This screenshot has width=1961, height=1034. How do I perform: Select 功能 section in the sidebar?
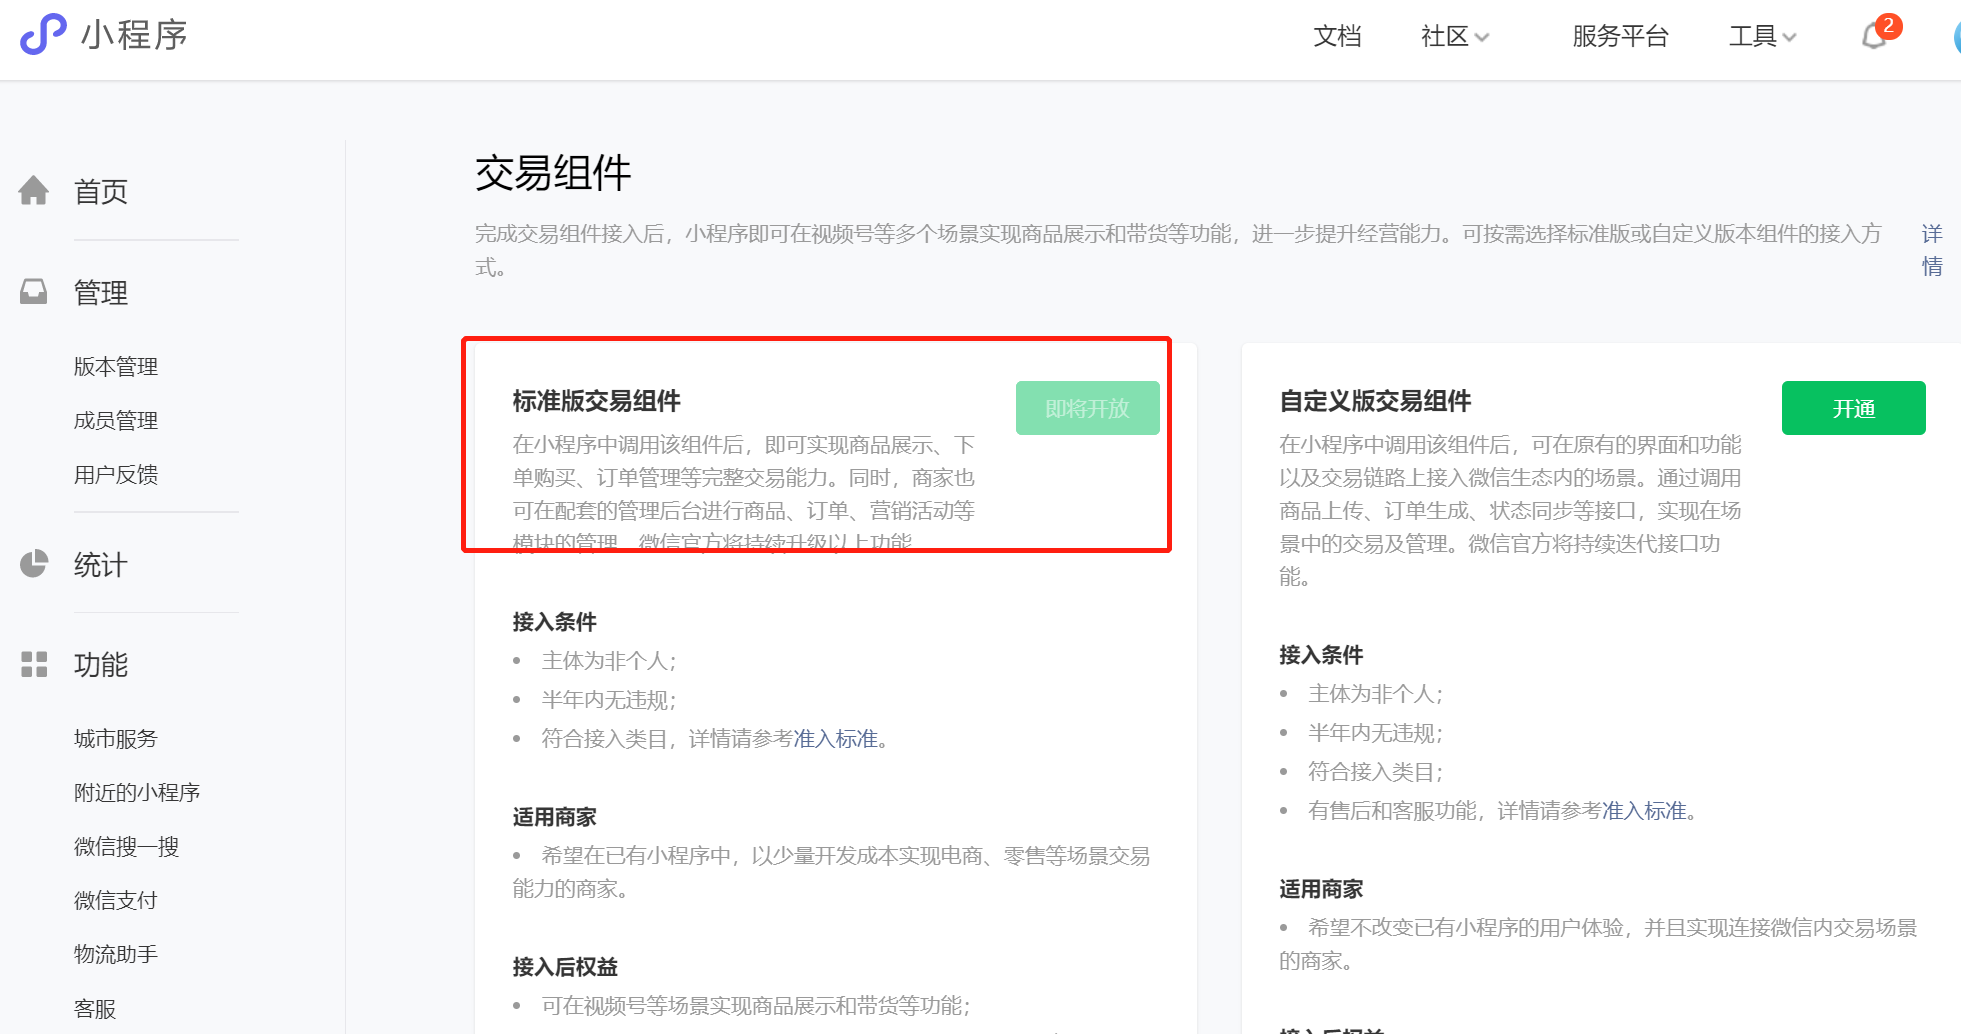tap(101, 665)
